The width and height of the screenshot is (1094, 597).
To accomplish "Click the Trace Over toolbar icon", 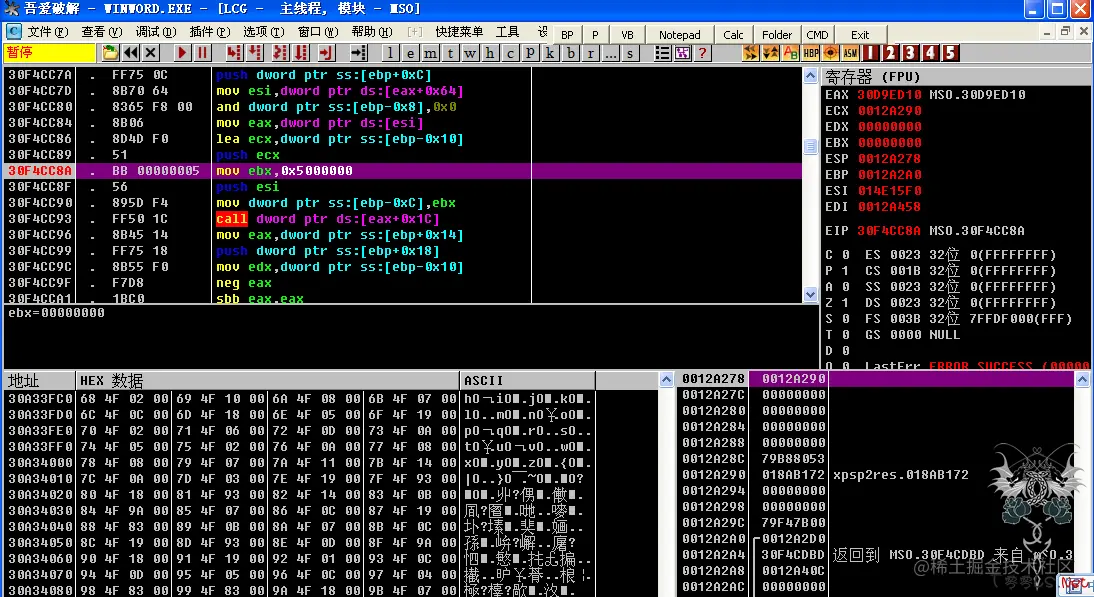I will pos(301,53).
